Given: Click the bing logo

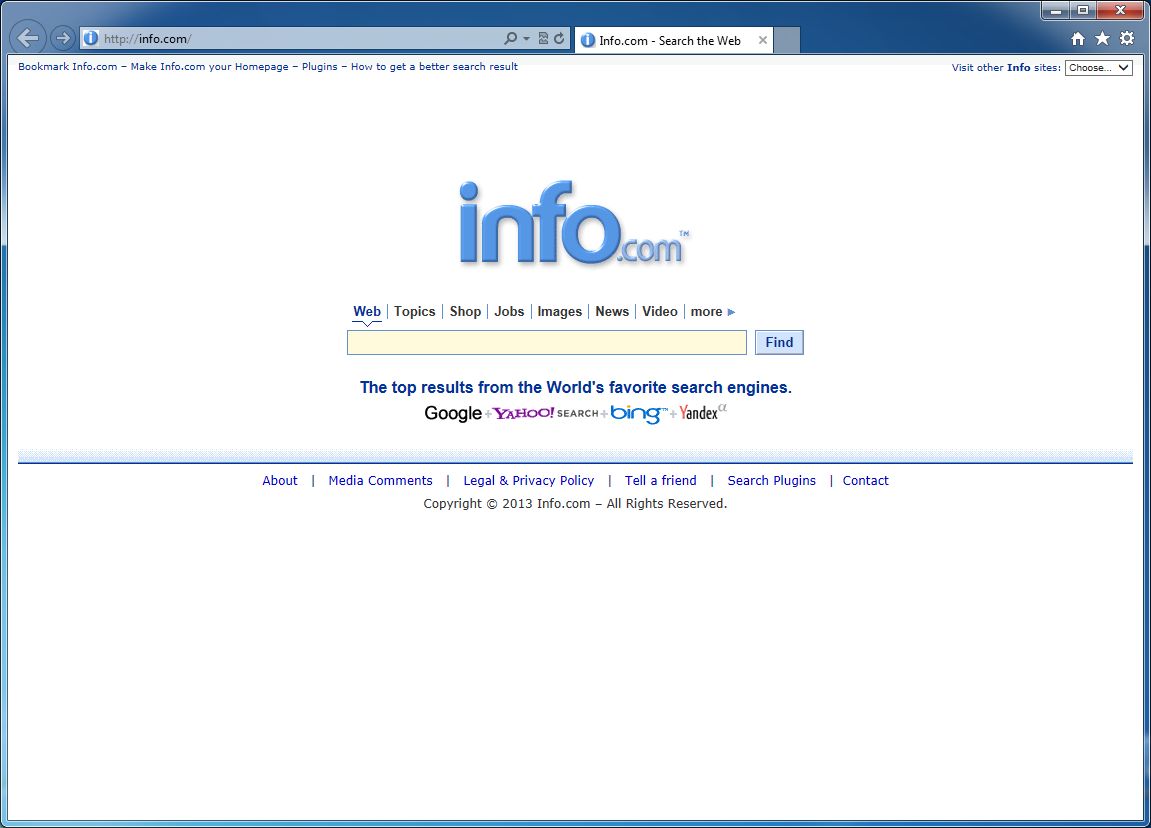Looking at the screenshot, I should tap(639, 414).
